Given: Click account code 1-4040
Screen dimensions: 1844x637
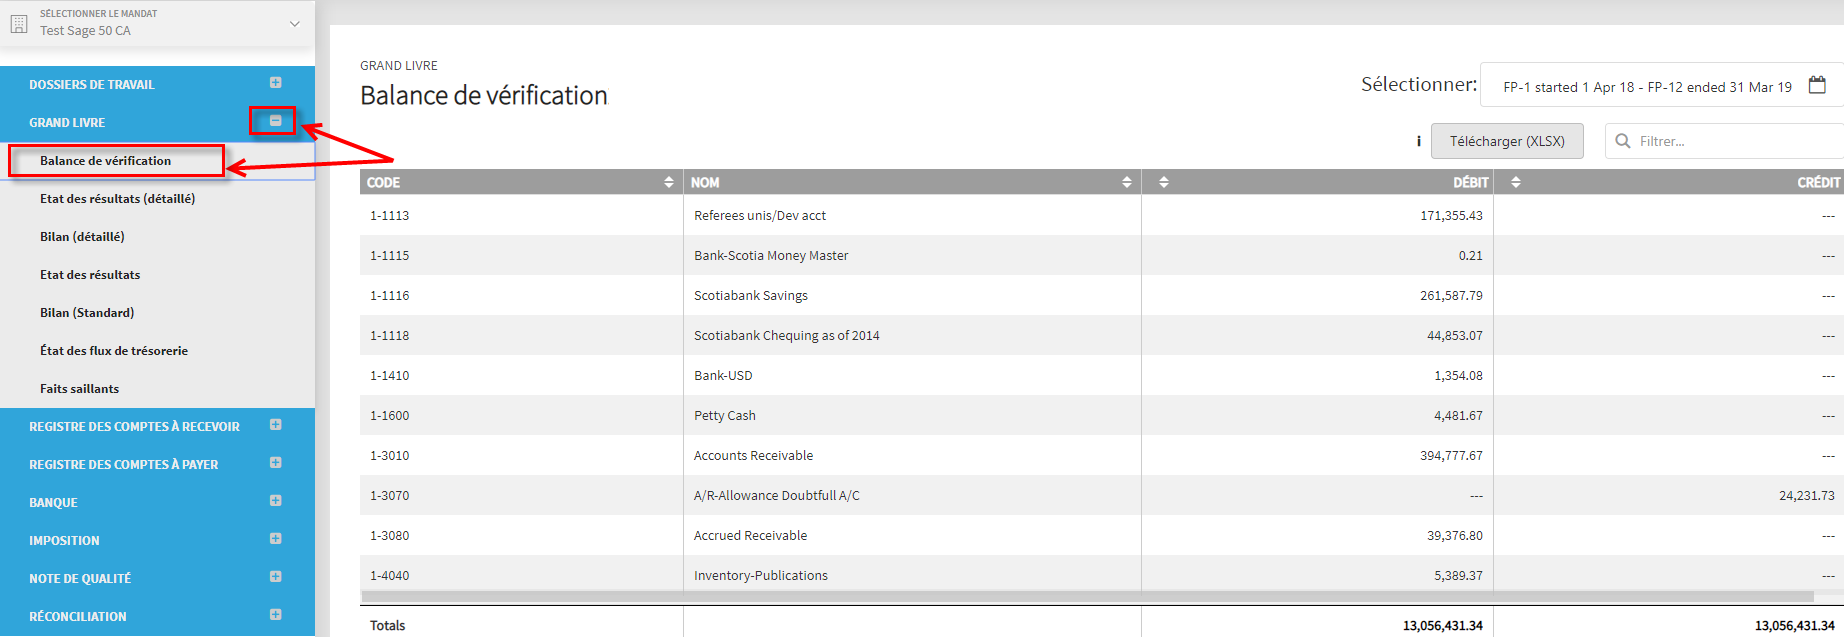Looking at the screenshot, I should (389, 575).
